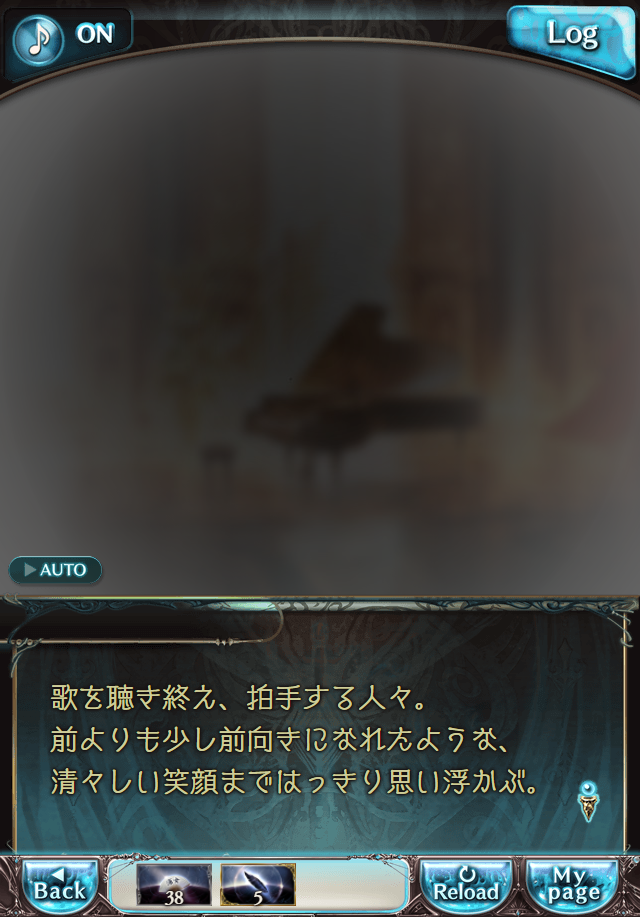Click the circular arrow reload icon
The height and width of the screenshot is (917, 640).
click(467, 874)
